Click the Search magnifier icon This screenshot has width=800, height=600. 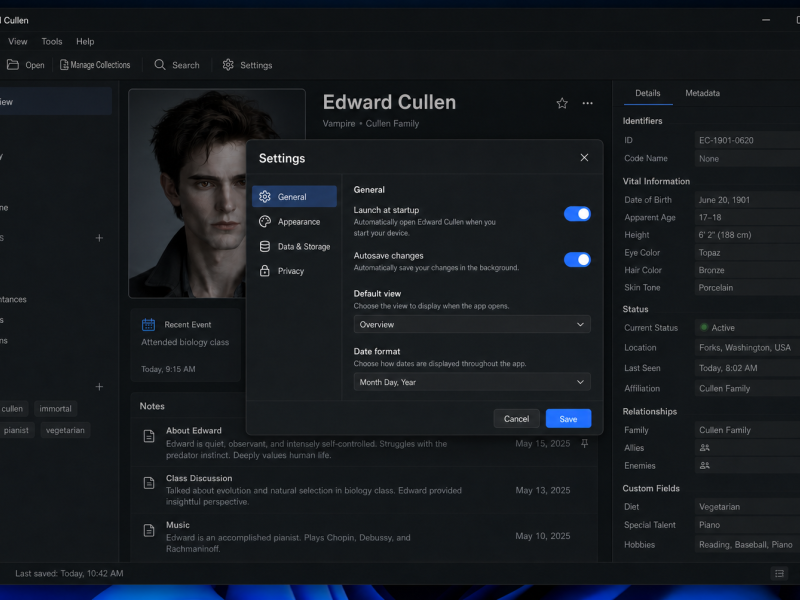(x=160, y=65)
